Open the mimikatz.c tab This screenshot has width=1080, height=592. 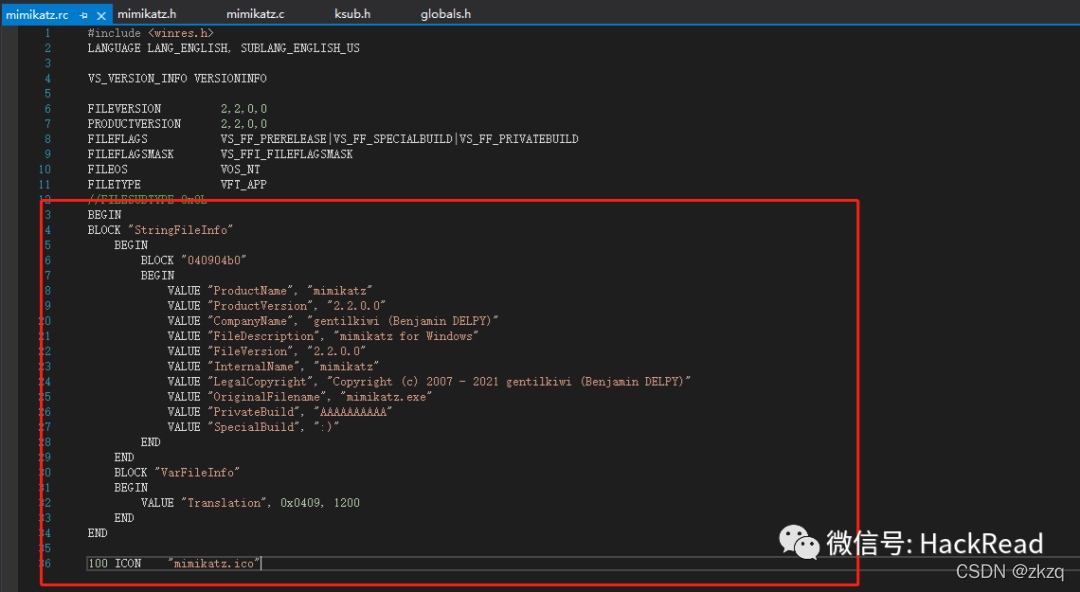(x=255, y=14)
